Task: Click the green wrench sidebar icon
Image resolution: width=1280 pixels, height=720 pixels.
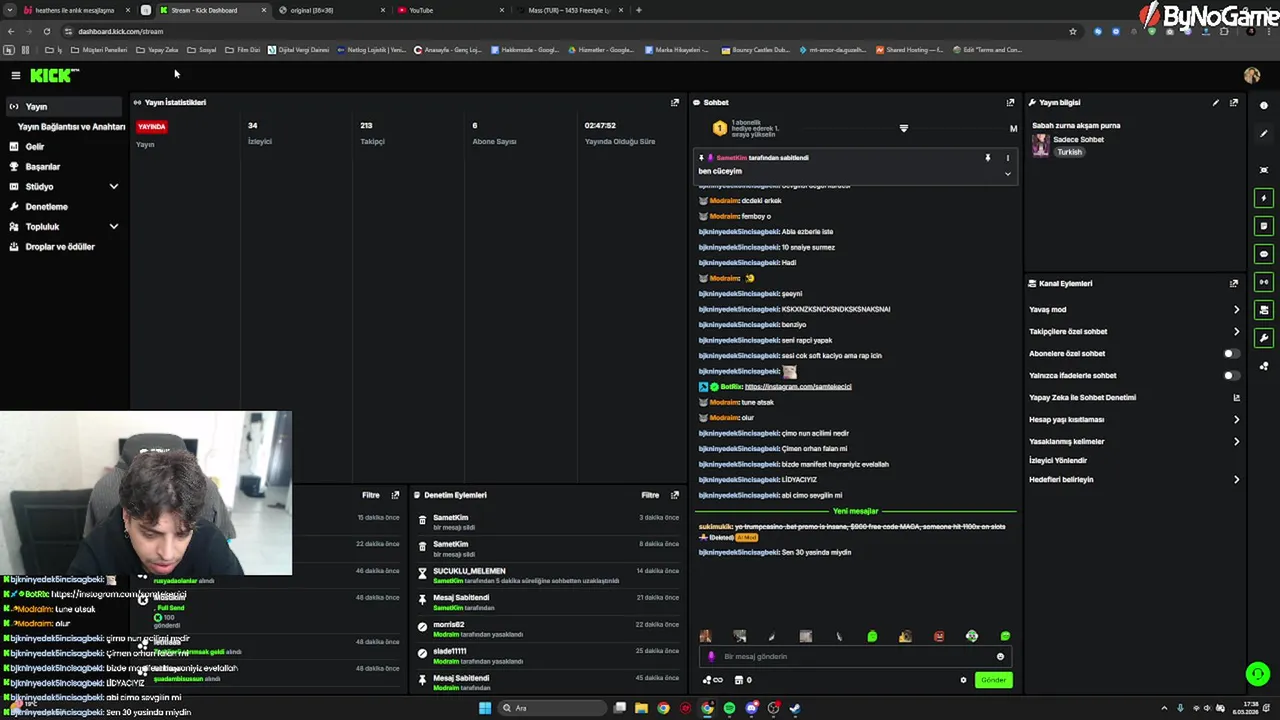Action: 1264,338
